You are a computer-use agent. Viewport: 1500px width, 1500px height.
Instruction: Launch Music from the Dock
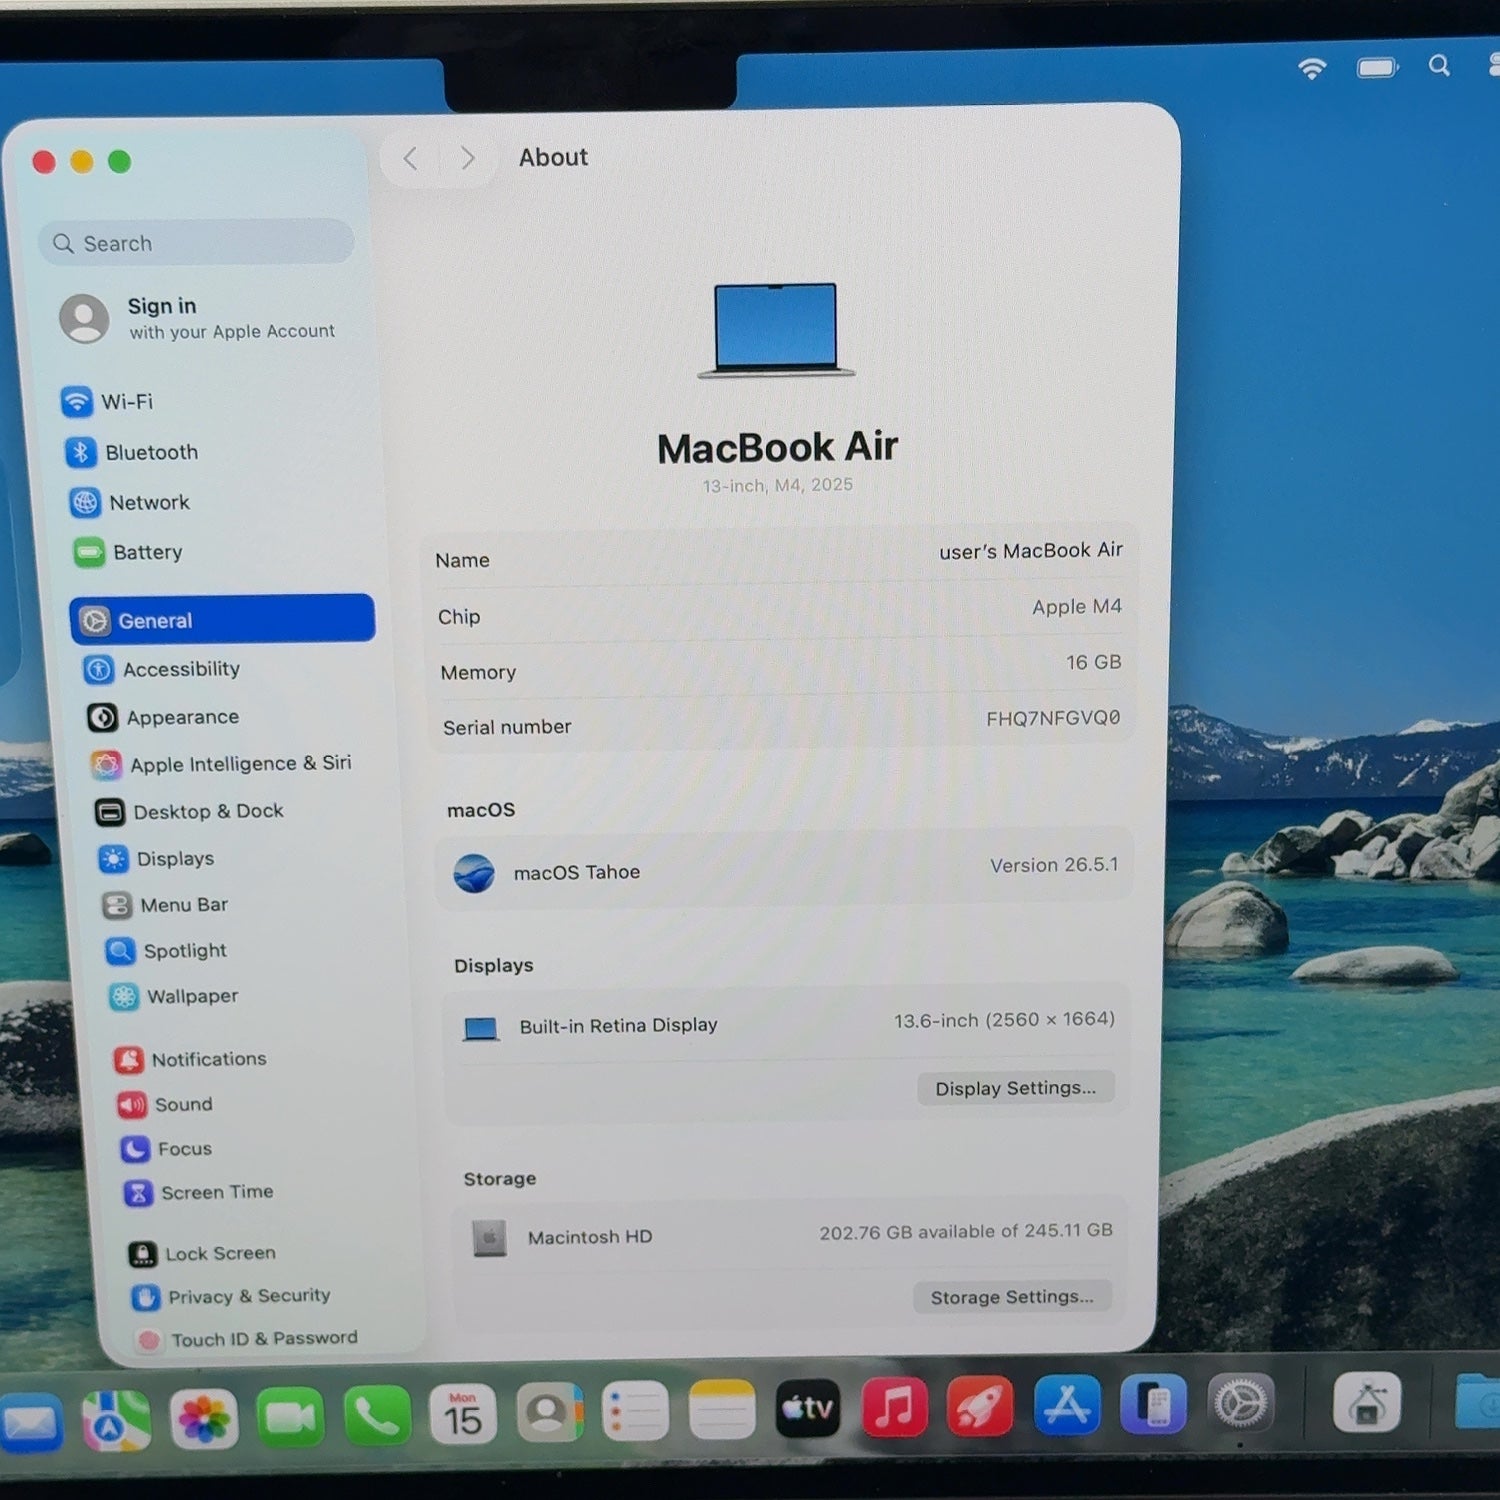coord(894,1406)
